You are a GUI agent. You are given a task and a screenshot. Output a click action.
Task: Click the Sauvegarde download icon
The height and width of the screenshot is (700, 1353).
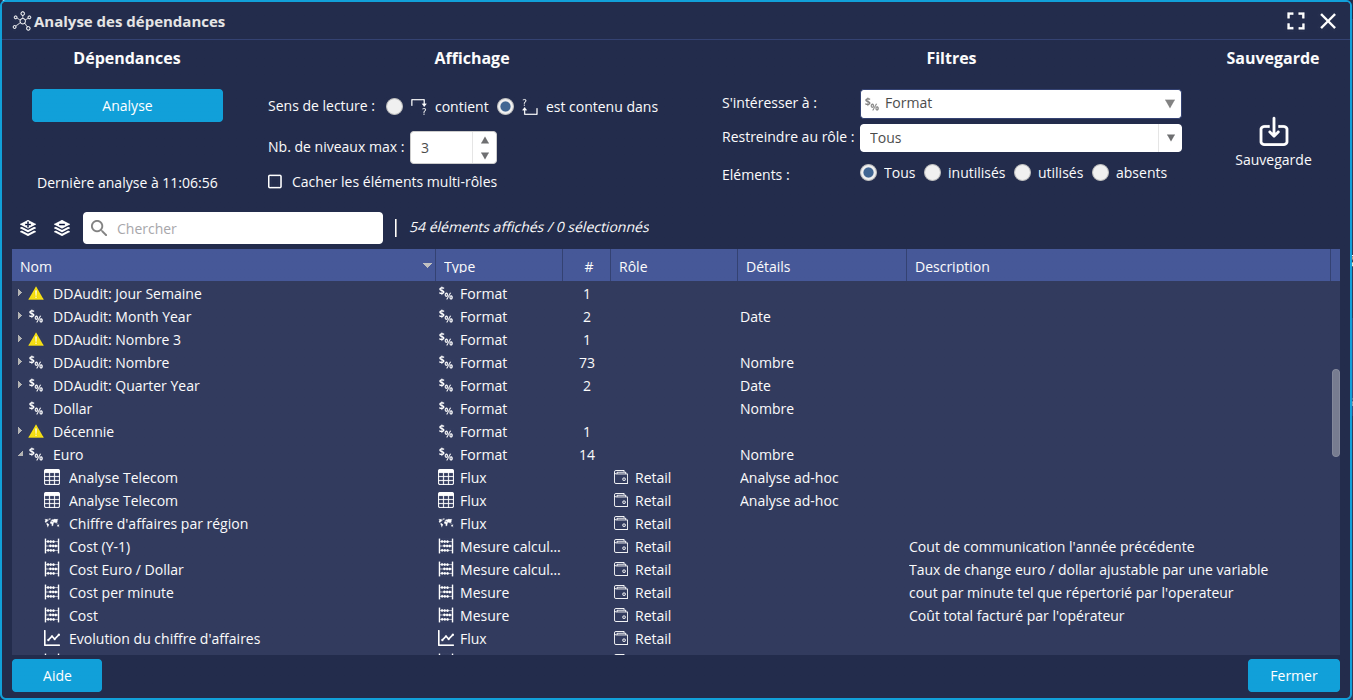pyautogui.click(x=1273, y=132)
